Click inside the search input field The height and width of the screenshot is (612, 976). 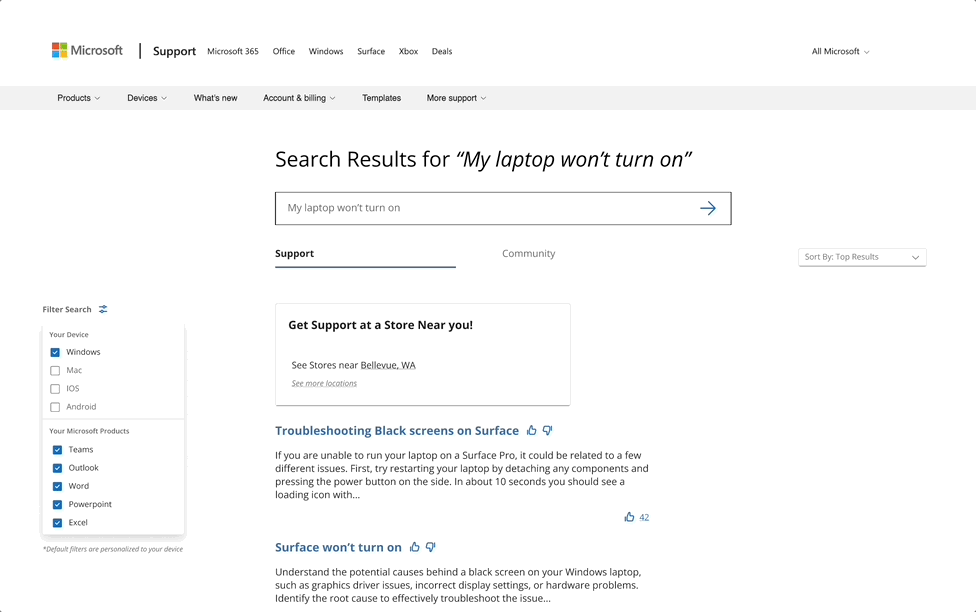(450, 208)
